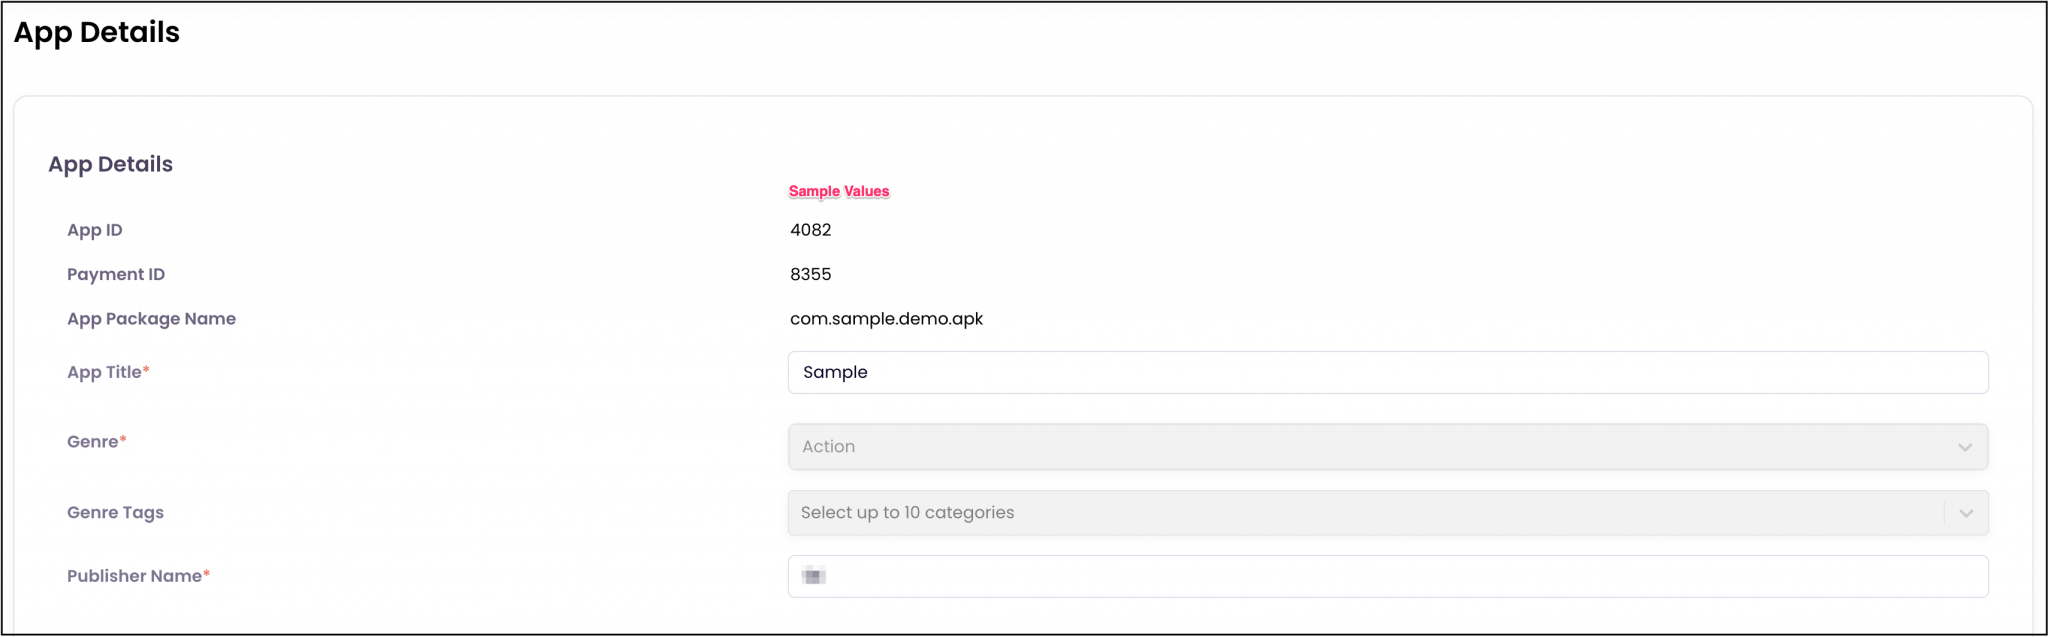The image size is (2048, 637).
Task: Click the Genre label with asterisk
Action: [x=96, y=441]
